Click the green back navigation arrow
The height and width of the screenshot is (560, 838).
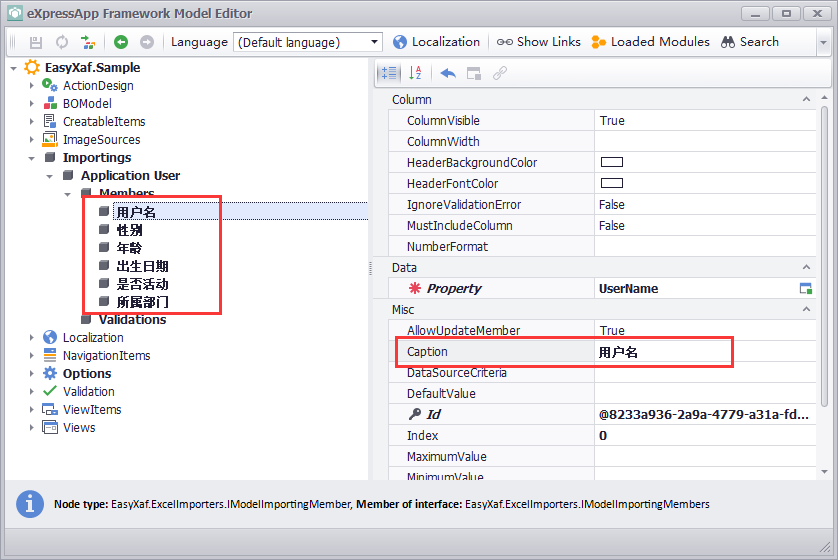(x=121, y=42)
